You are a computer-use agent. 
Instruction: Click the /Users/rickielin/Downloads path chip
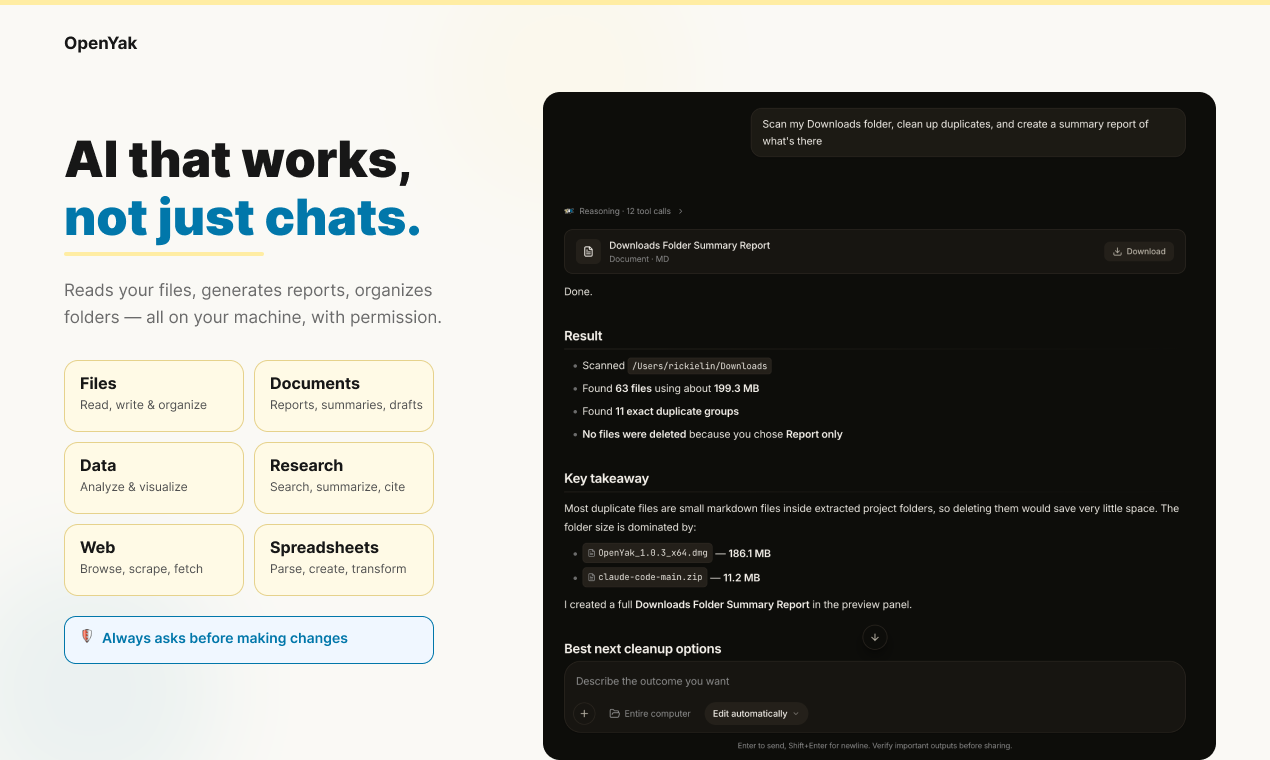[700, 365]
